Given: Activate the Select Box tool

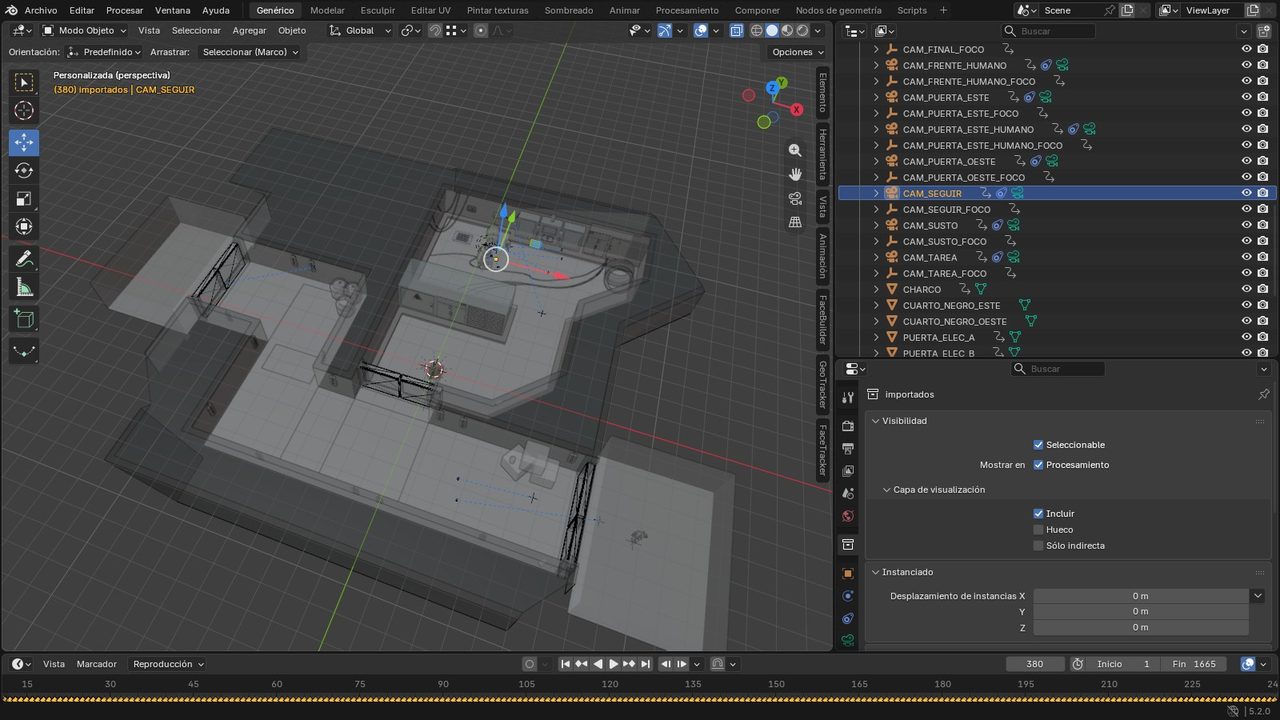Looking at the screenshot, I should [x=24, y=82].
